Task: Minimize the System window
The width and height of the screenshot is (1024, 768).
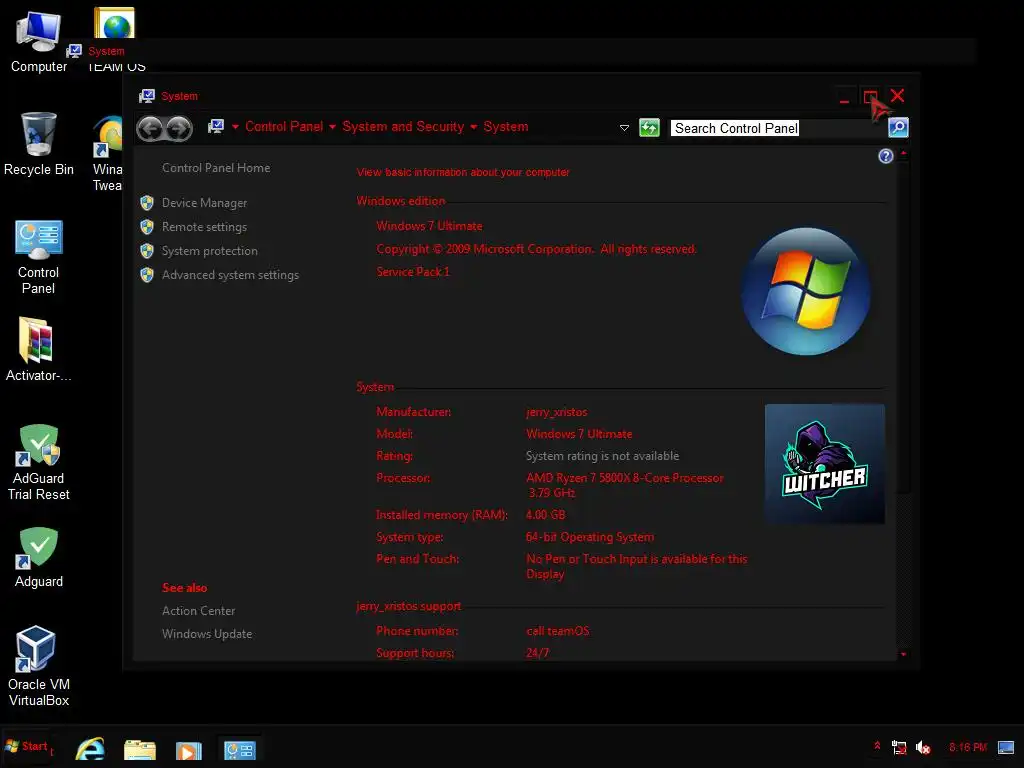Action: (844, 98)
